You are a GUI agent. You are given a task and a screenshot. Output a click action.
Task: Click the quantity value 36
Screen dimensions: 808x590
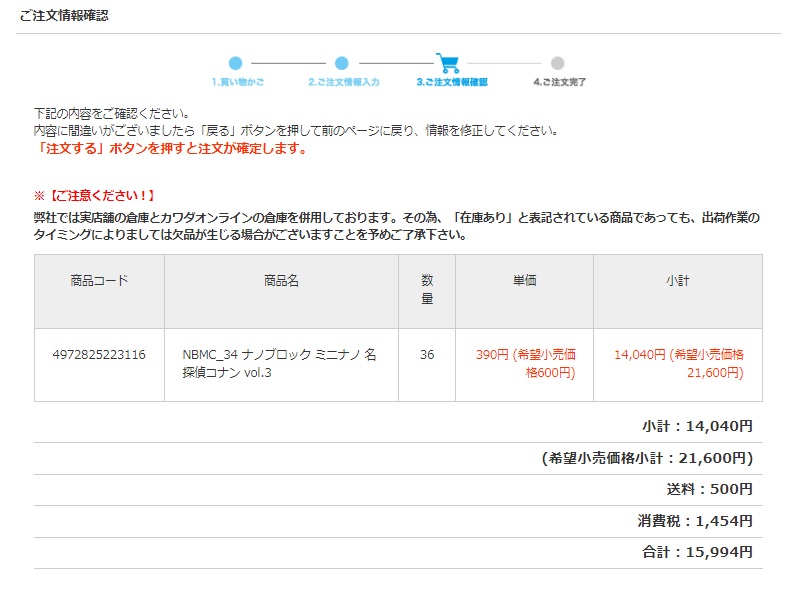(427, 355)
